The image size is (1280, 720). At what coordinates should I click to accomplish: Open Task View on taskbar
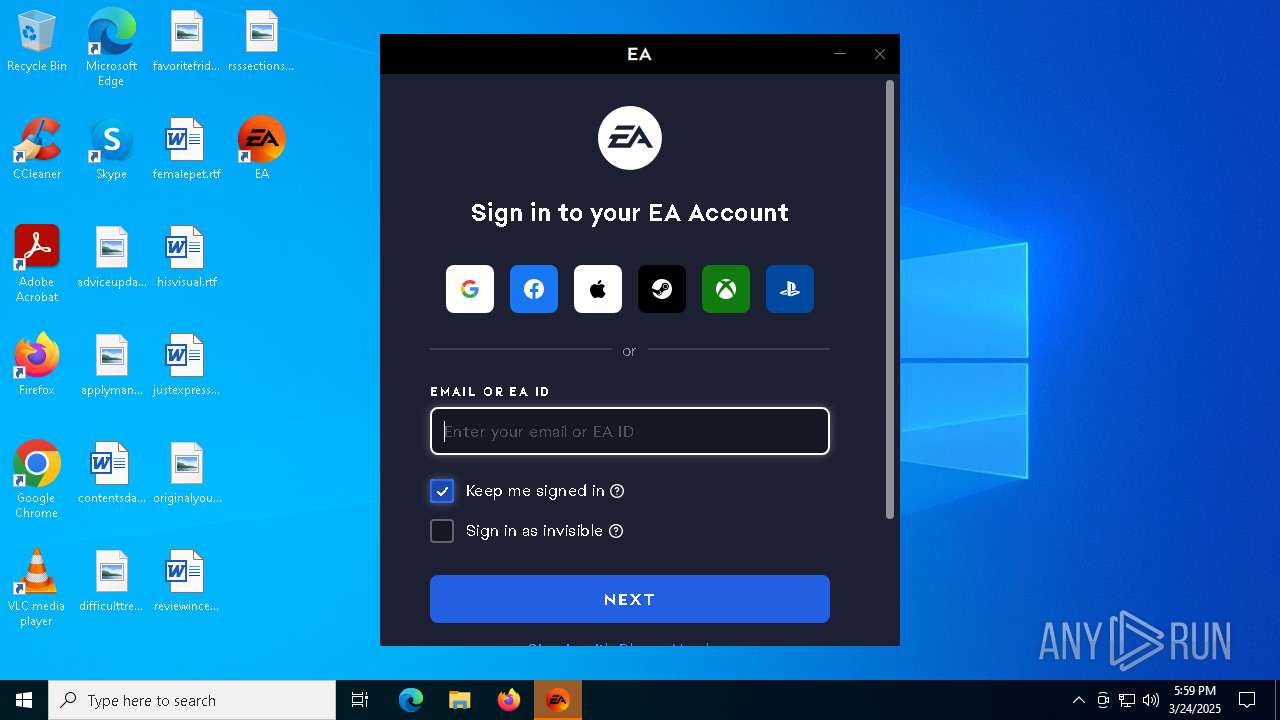tap(360, 700)
